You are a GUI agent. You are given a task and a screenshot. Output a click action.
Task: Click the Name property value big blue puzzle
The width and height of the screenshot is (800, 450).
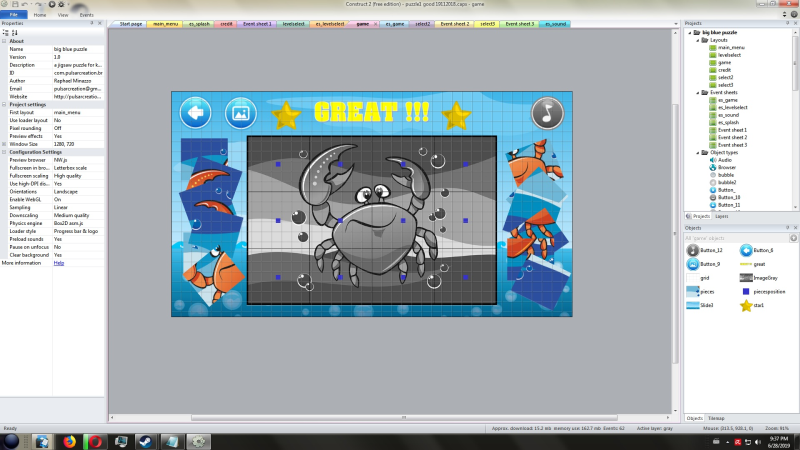coord(78,49)
